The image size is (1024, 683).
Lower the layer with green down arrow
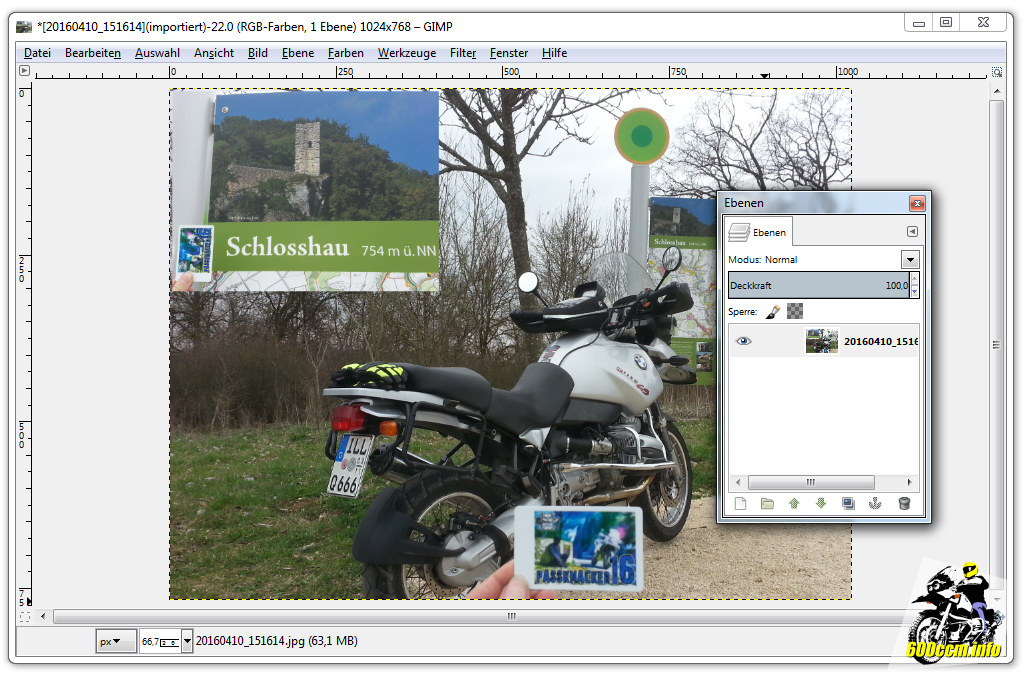pos(821,504)
